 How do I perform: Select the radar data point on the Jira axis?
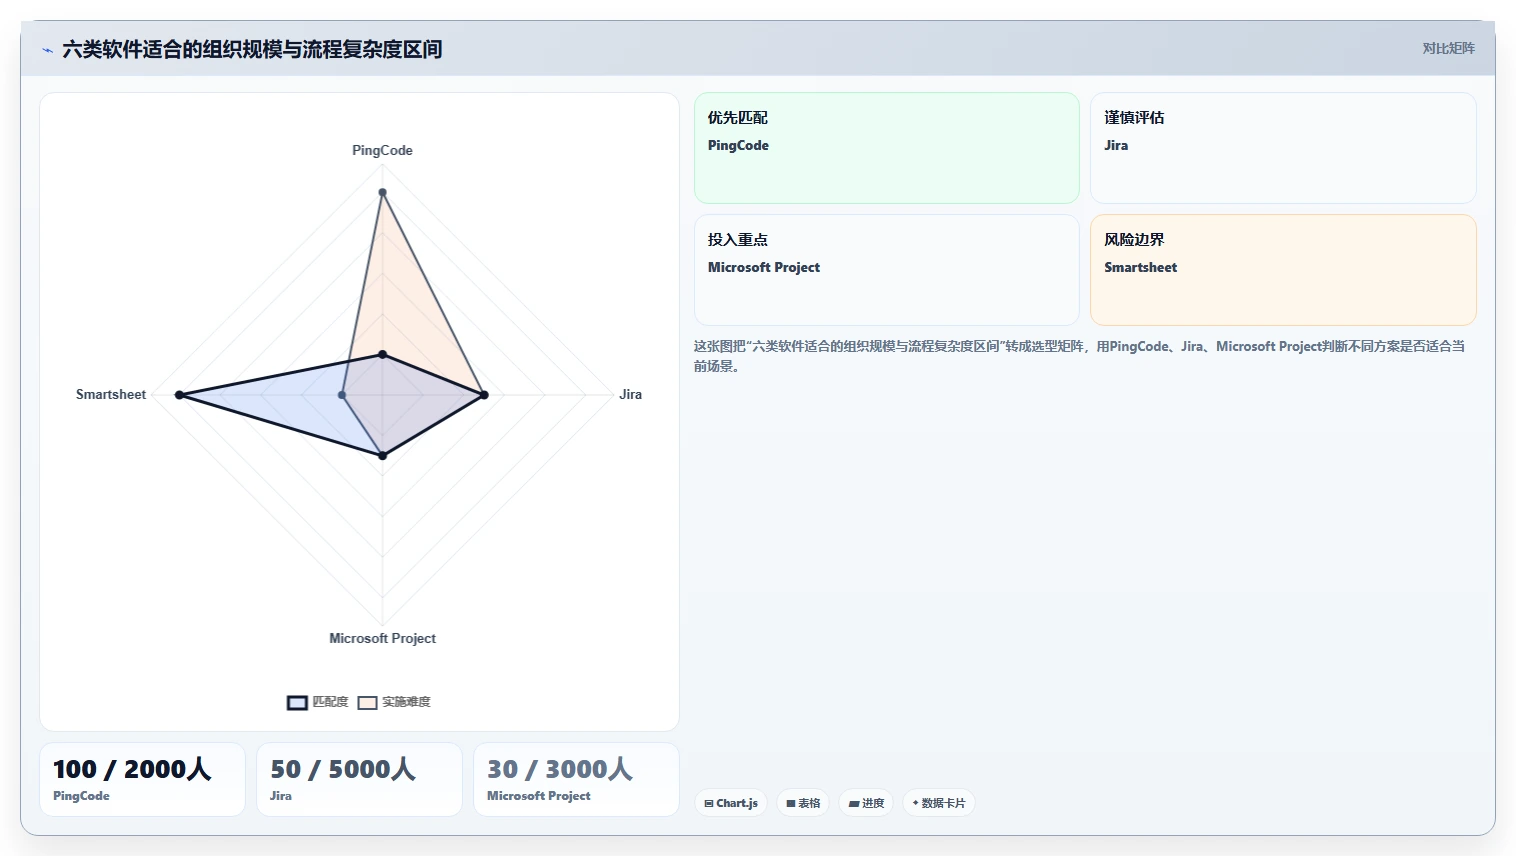(x=484, y=395)
